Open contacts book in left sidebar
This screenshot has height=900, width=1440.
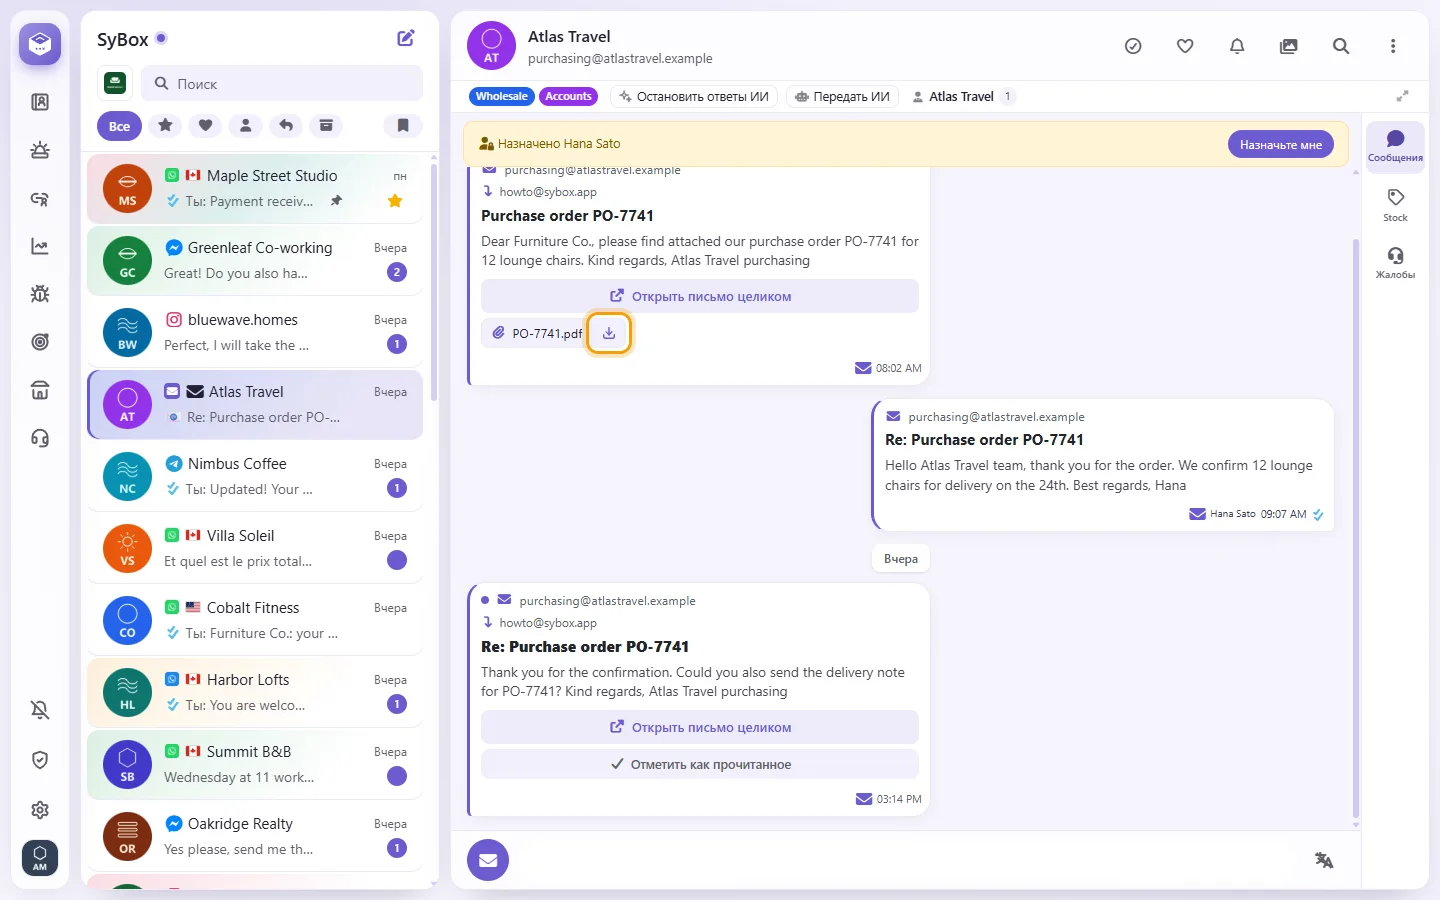(40, 102)
